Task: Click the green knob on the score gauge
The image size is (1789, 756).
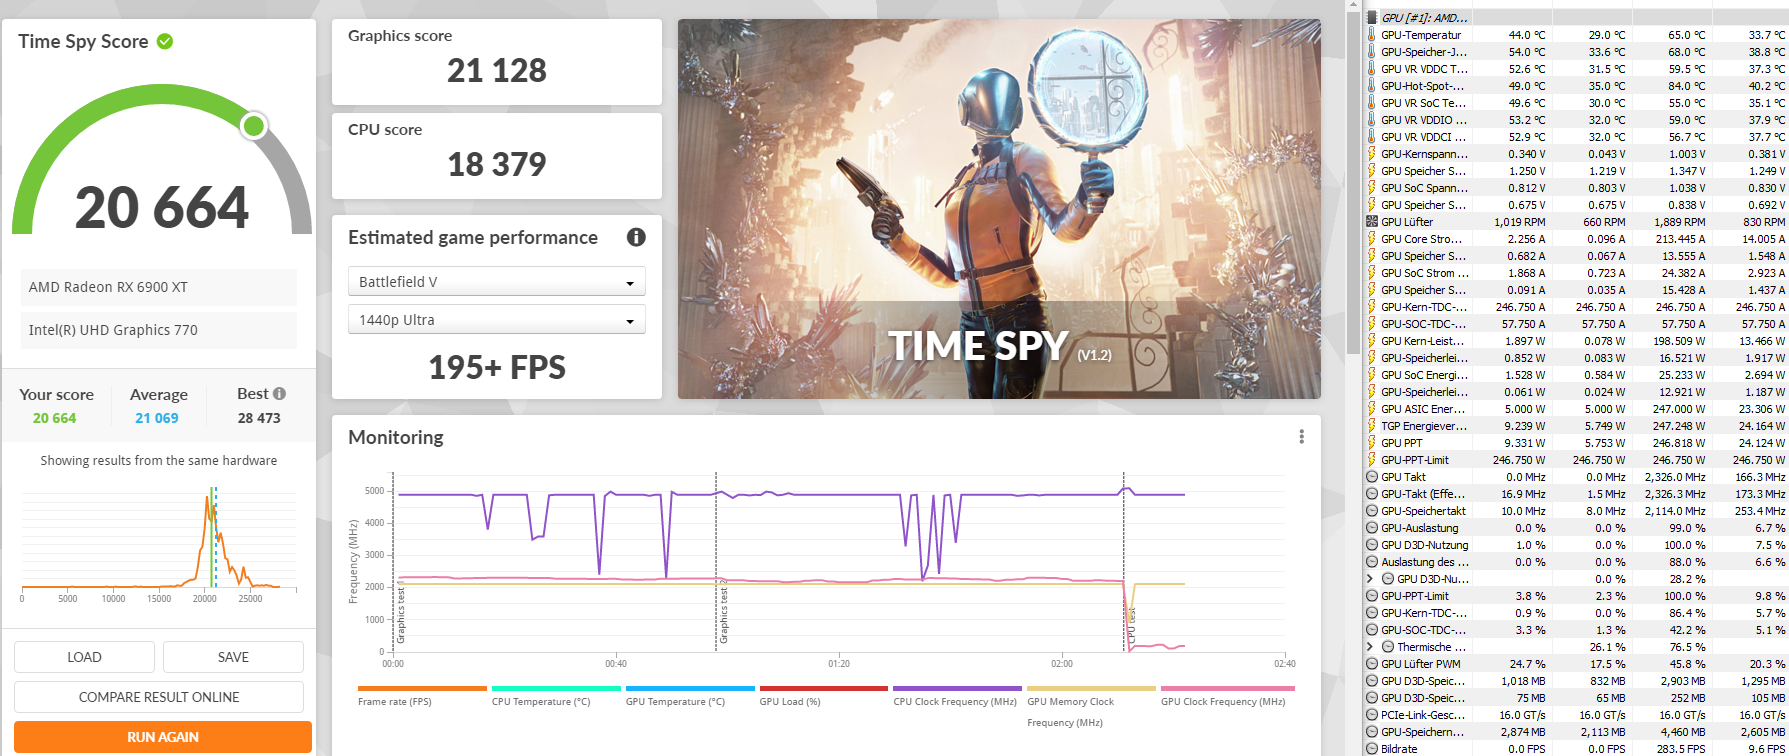Action: tap(254, 126)
